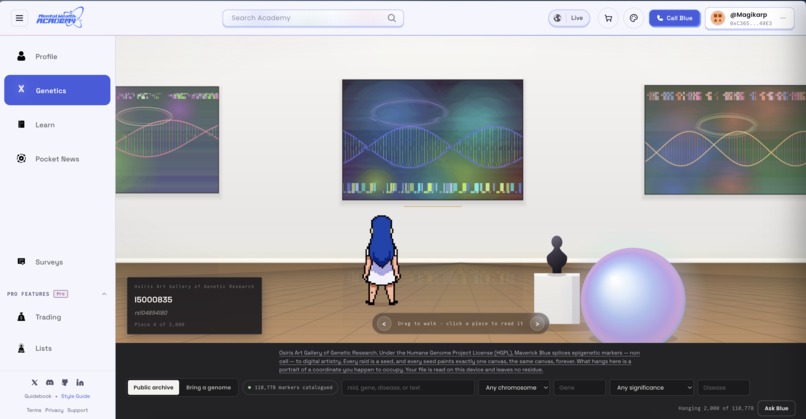Image resolution: width=806 pixels, height=419 pixels.
Task: Open Pocket News from sidebar
Action: tap(57, 158)
